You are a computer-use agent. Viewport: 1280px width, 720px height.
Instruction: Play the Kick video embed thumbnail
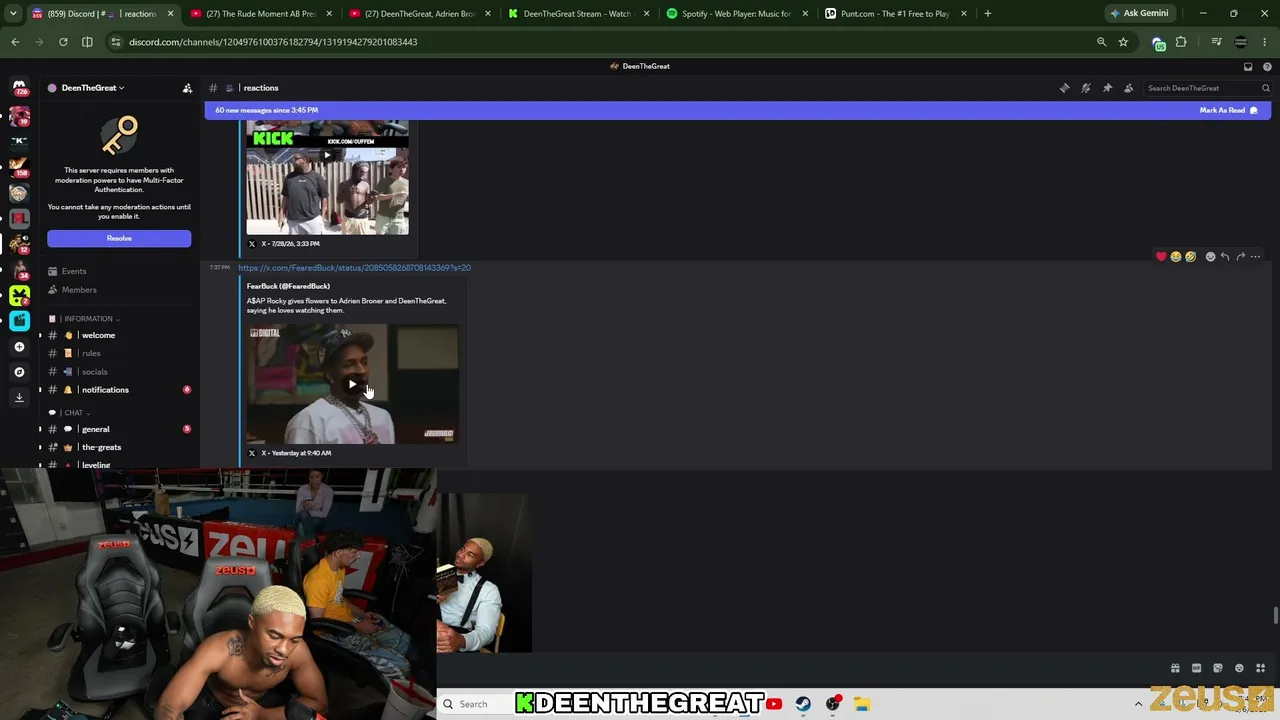(x=327, y=155)
